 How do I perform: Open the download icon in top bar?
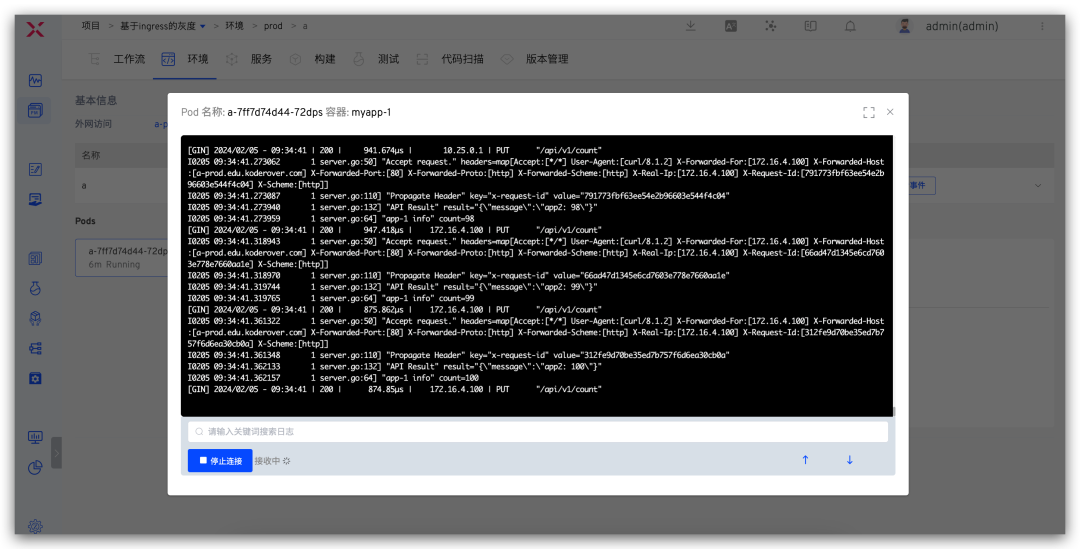(x=690, y=26)
